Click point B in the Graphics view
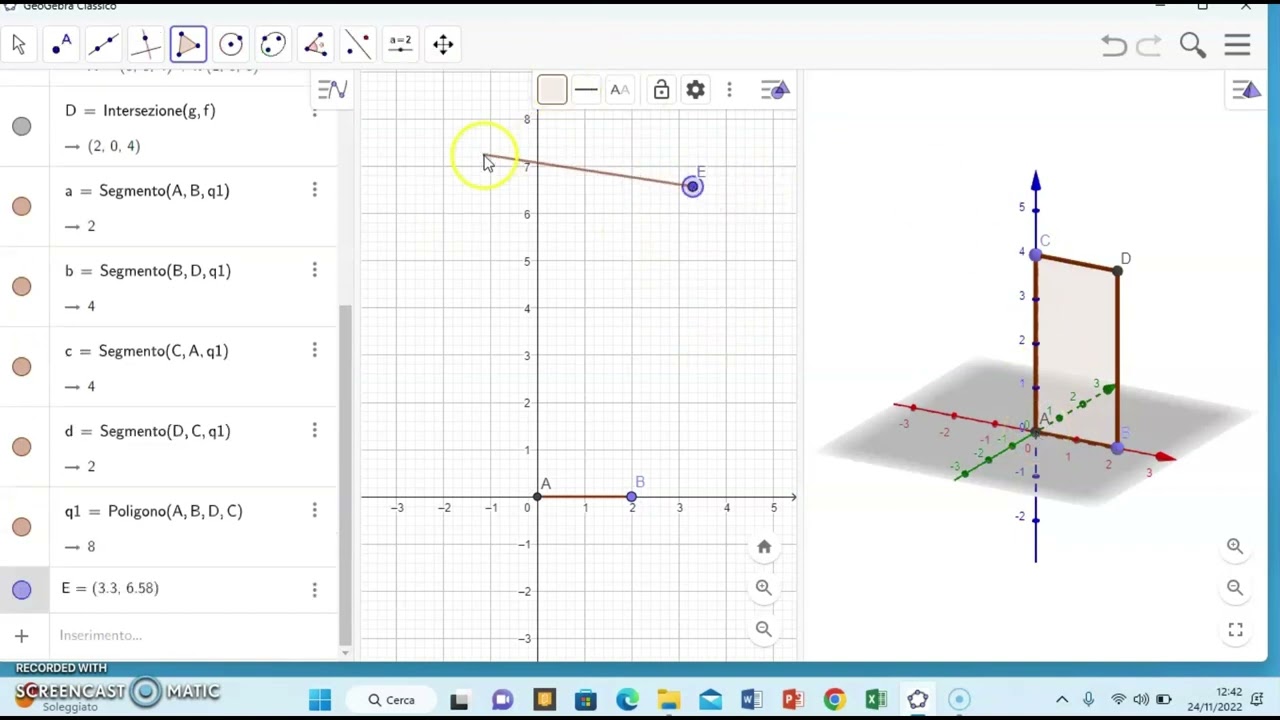The width and height of the screenshot is (1280, 720). (631, 497)
